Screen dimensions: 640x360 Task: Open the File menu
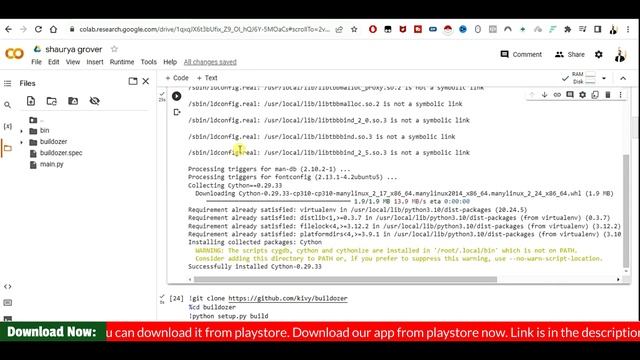point(36,62)
